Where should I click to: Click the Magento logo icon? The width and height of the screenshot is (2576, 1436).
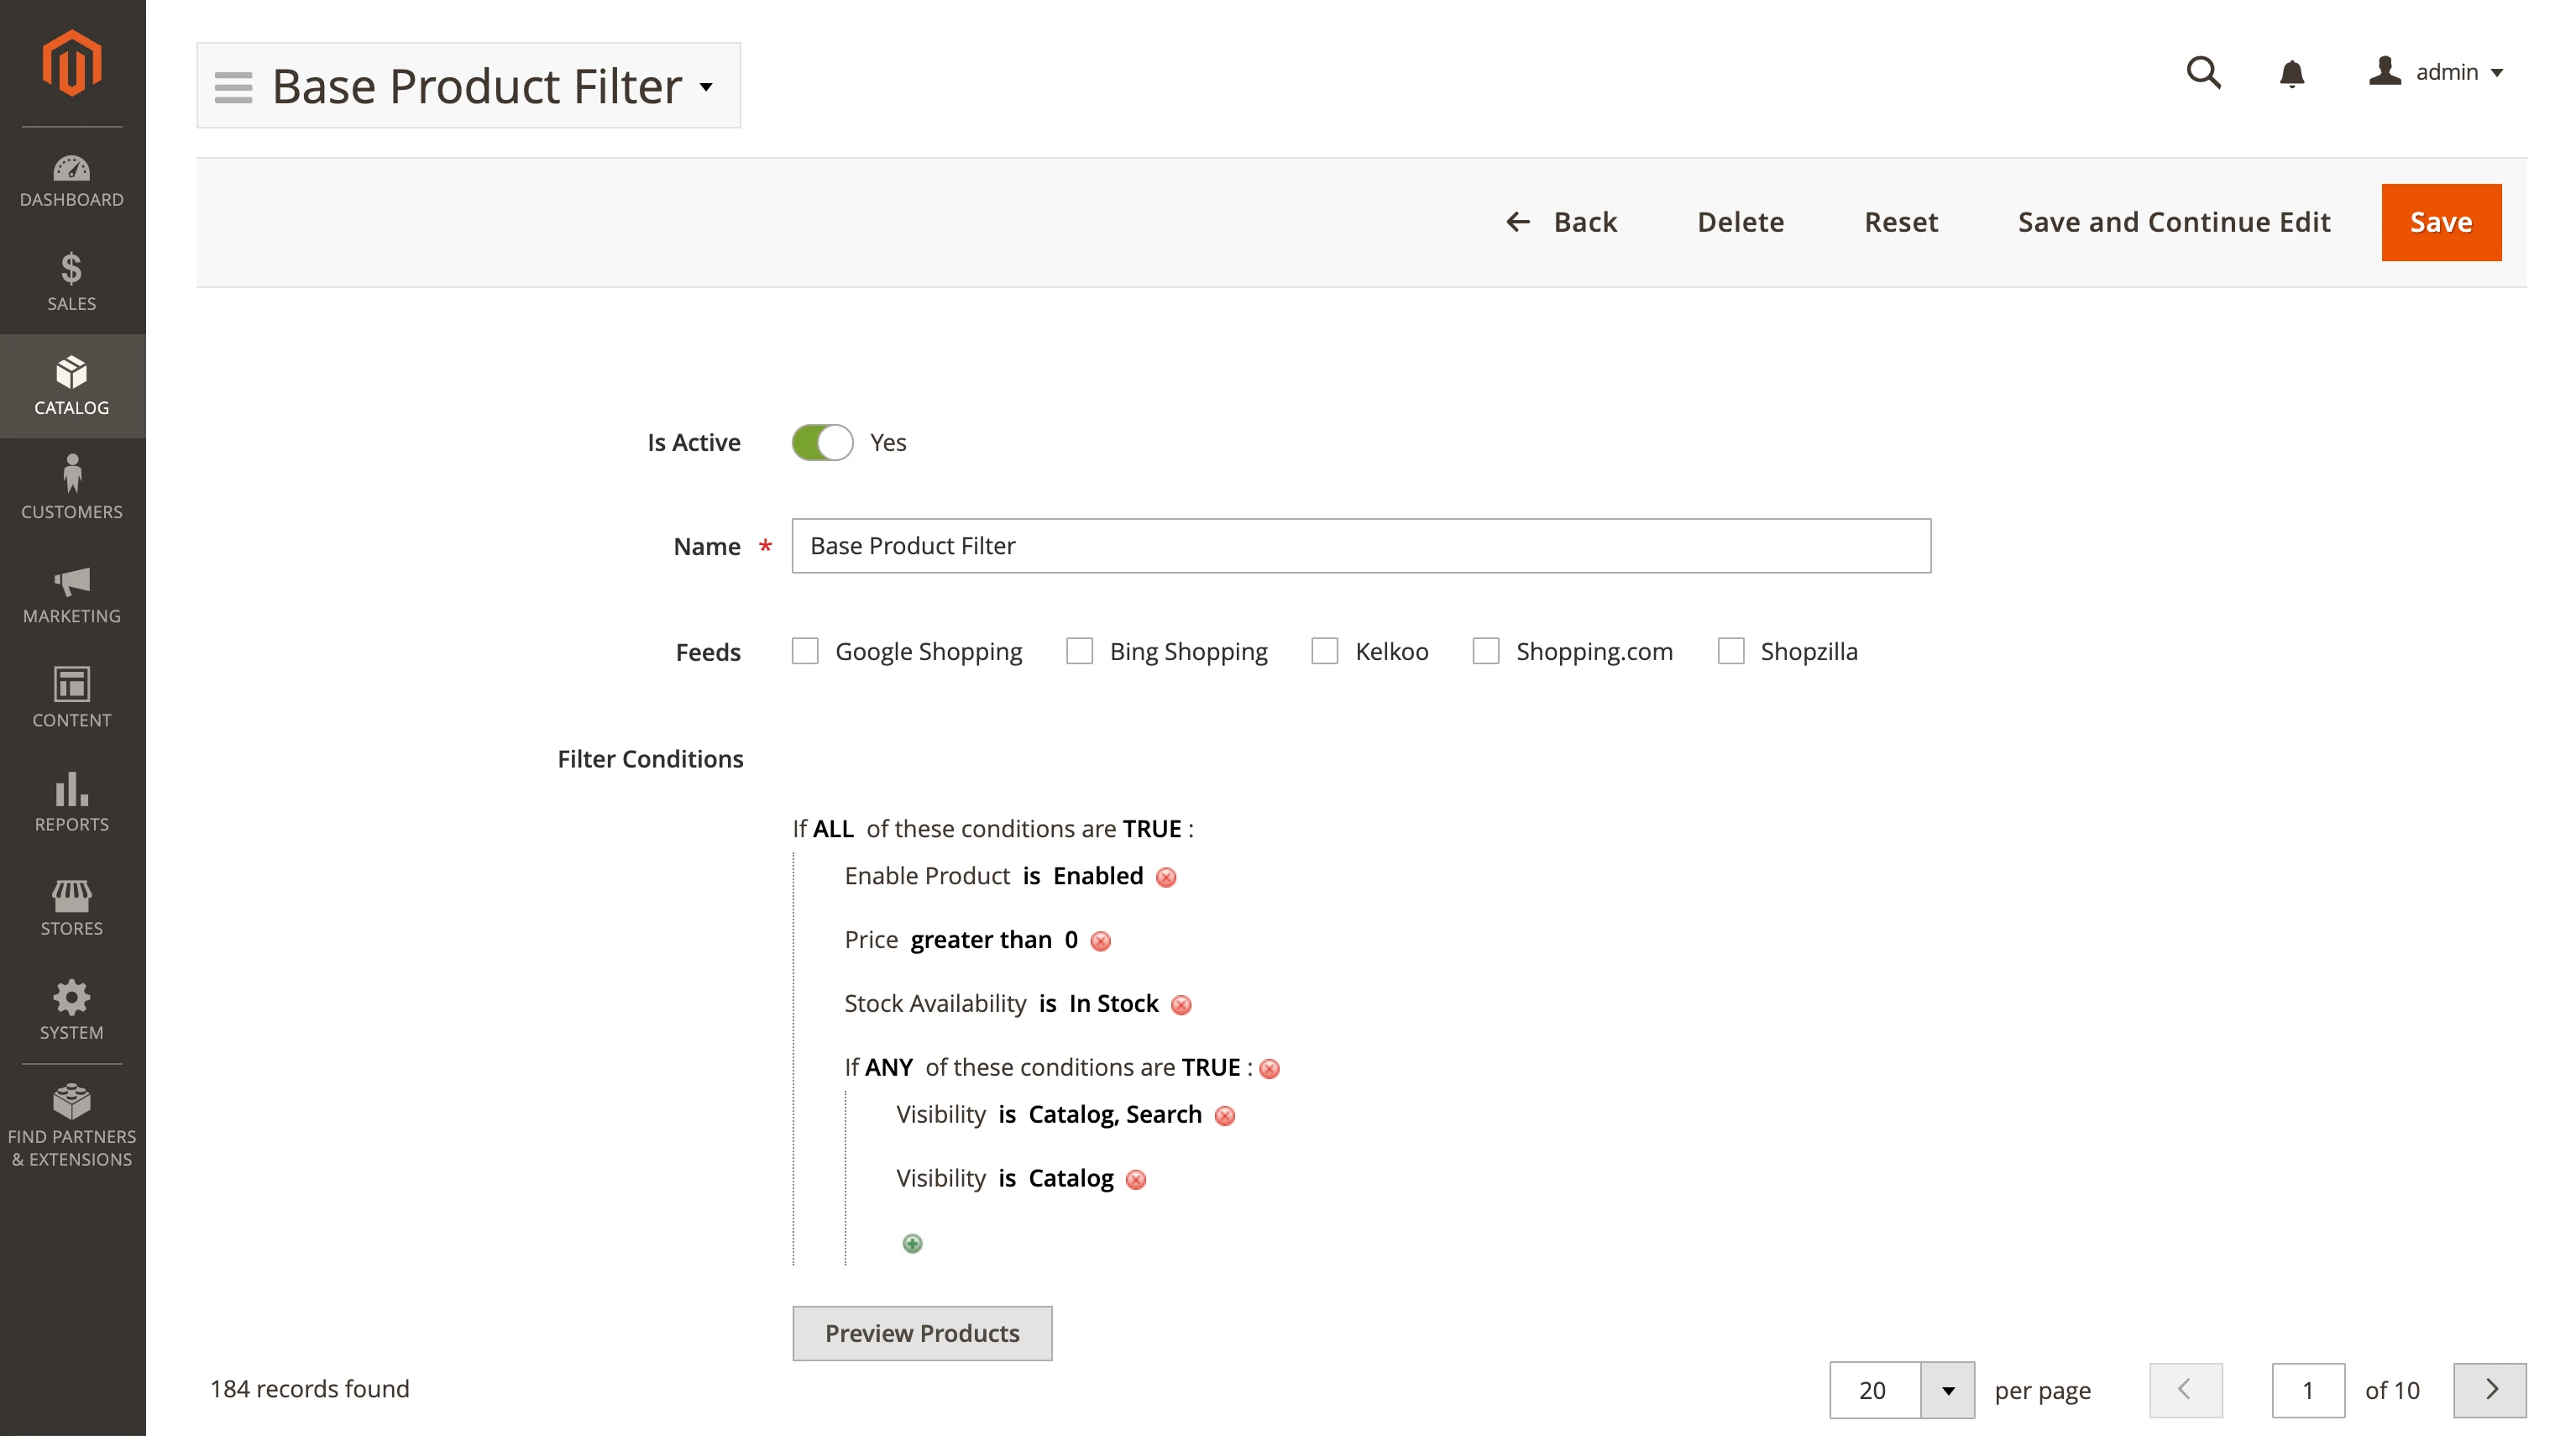tap(72, 63)
